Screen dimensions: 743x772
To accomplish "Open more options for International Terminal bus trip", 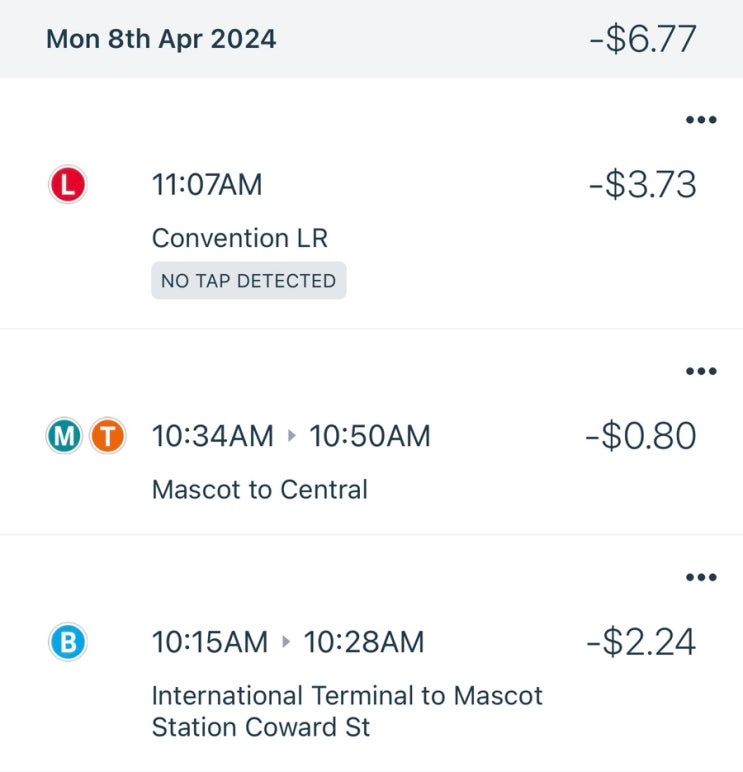I will tap(701, 578).
